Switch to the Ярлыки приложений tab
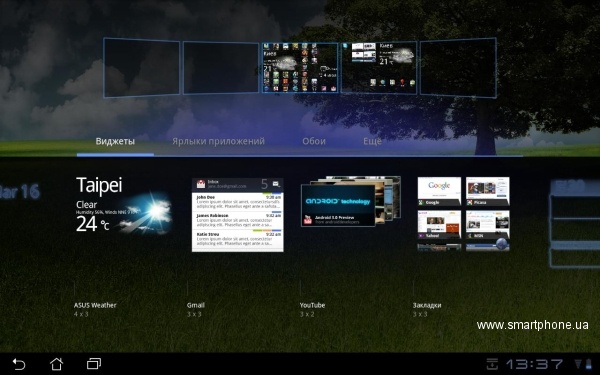 coord(218,141)
